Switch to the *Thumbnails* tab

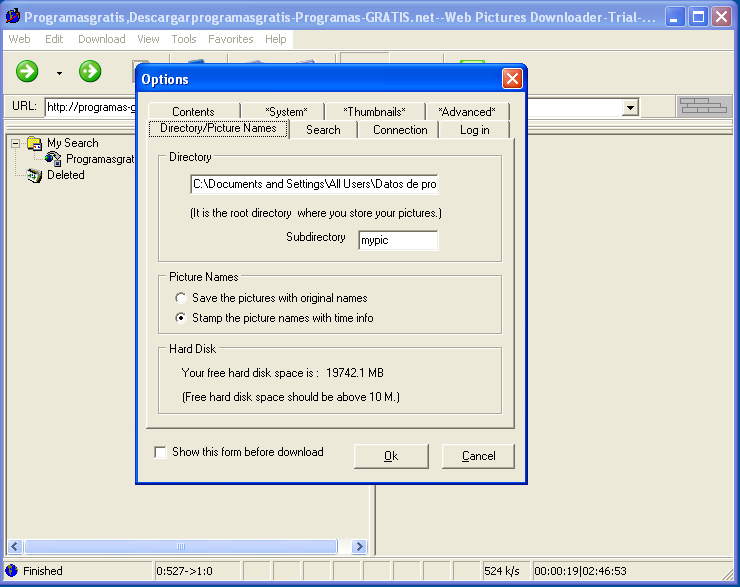(x=374, y=112)
